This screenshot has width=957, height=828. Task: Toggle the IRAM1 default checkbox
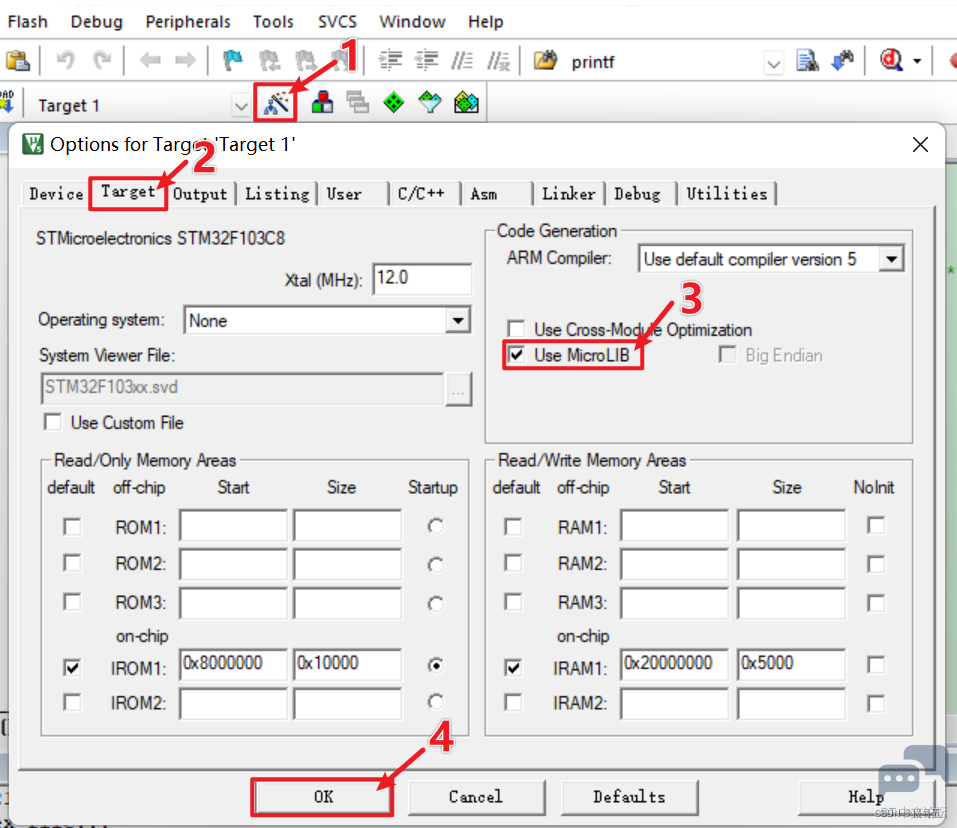pyautogui.click(x=513, y=668)
